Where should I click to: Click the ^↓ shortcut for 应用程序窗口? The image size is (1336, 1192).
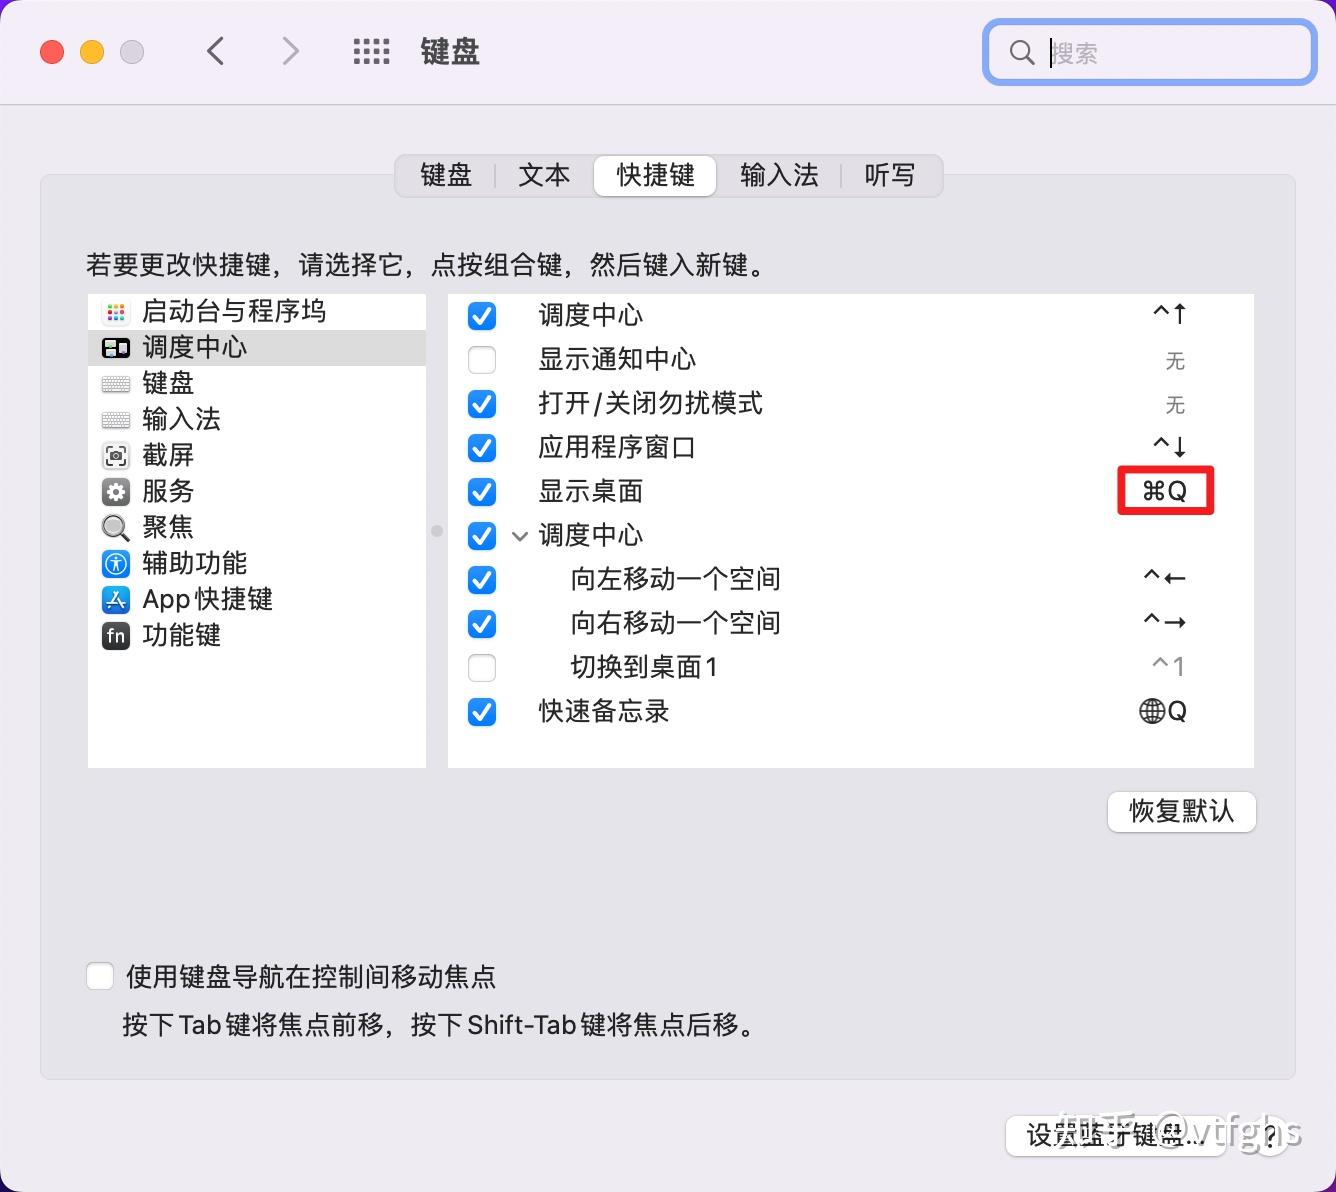(x=1169, y=446)
